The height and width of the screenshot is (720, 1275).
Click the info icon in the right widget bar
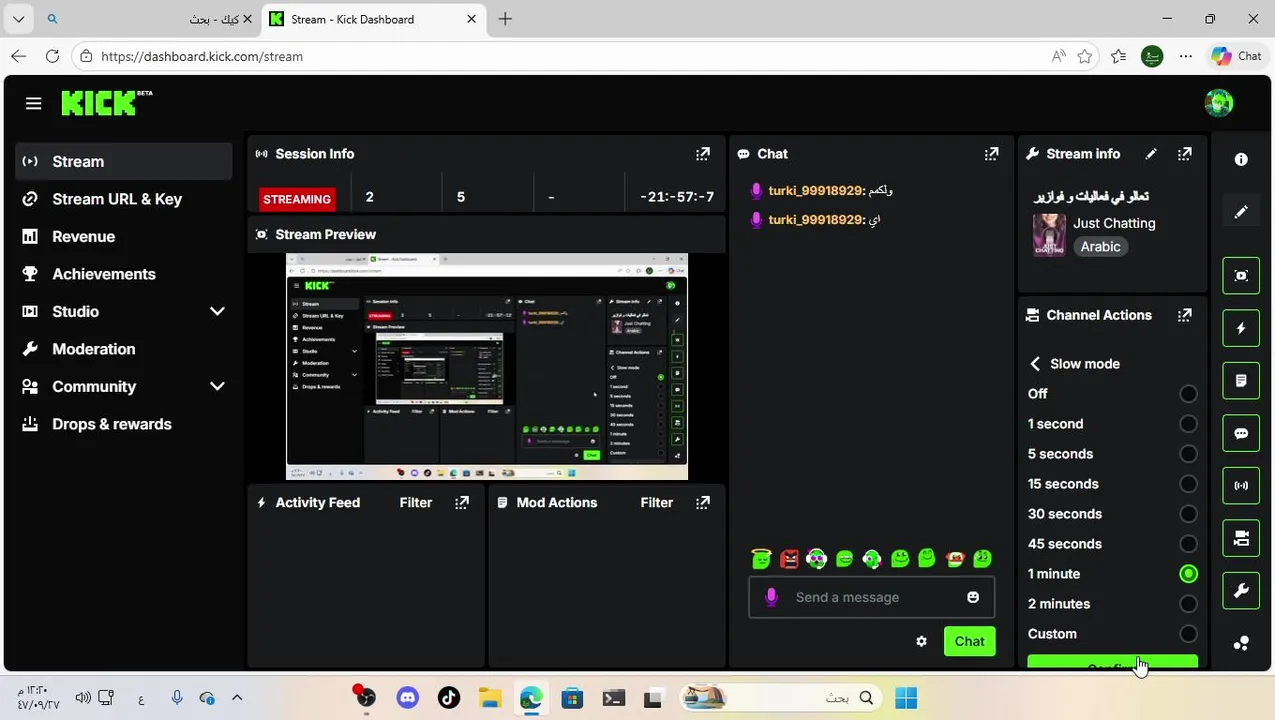point(1241,159)
